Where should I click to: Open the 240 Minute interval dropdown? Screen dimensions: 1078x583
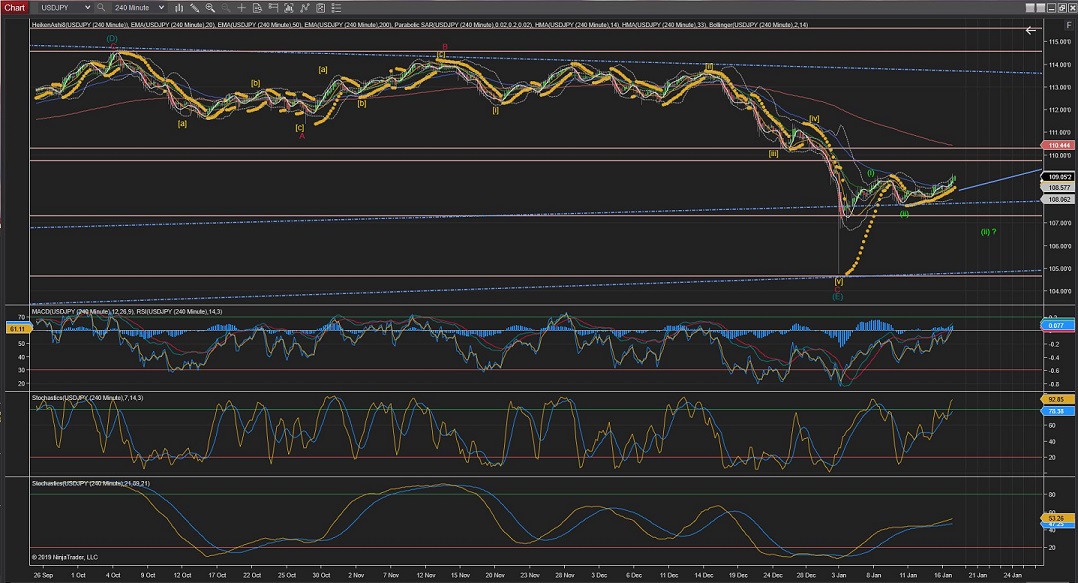coord(140,8)
